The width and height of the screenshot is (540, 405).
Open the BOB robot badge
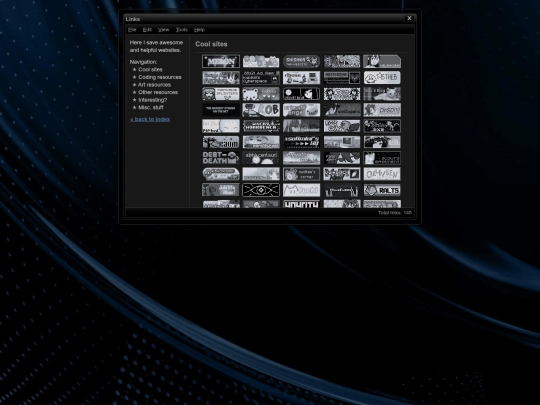(x=261, y=110)
